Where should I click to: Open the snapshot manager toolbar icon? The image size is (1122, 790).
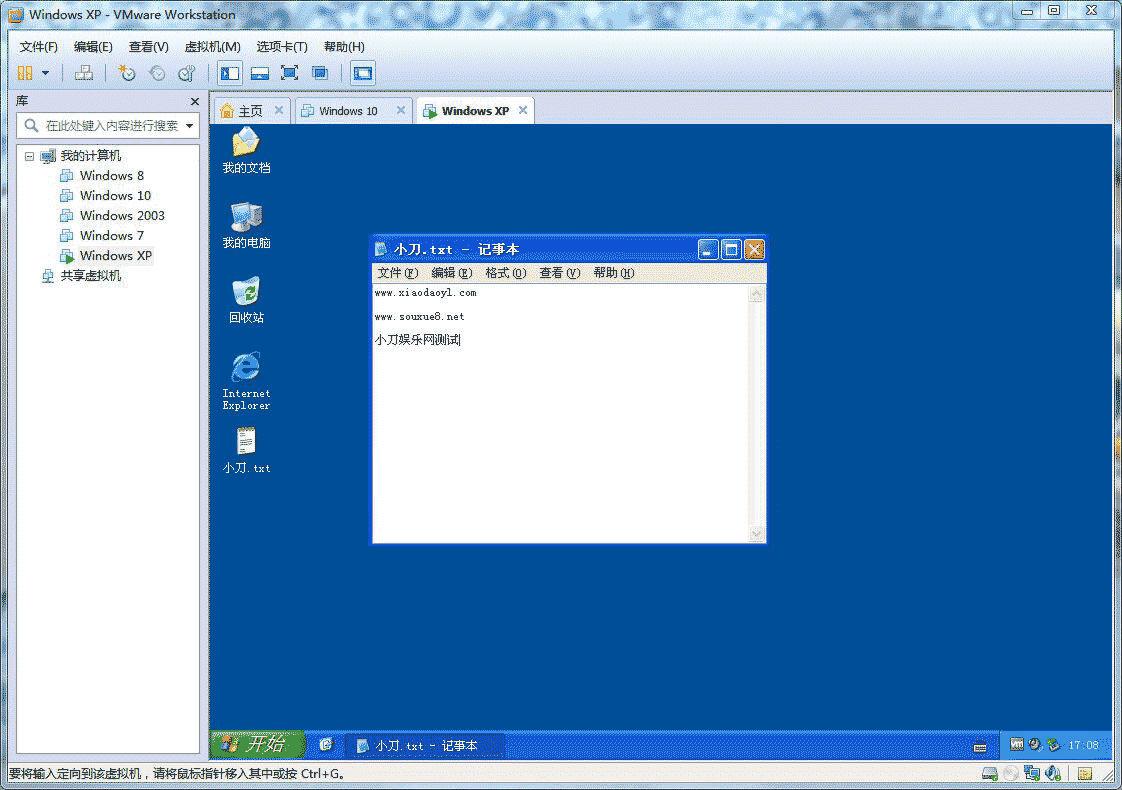pos(187,73)
